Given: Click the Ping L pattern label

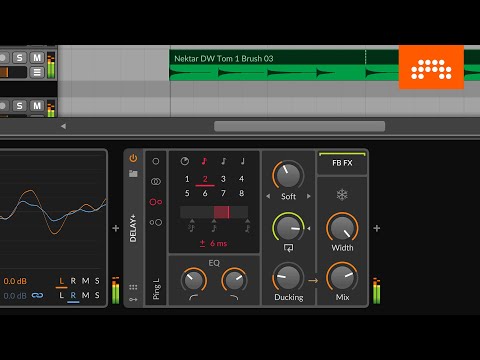Looking at the screenshot, I should coord(156,289).
